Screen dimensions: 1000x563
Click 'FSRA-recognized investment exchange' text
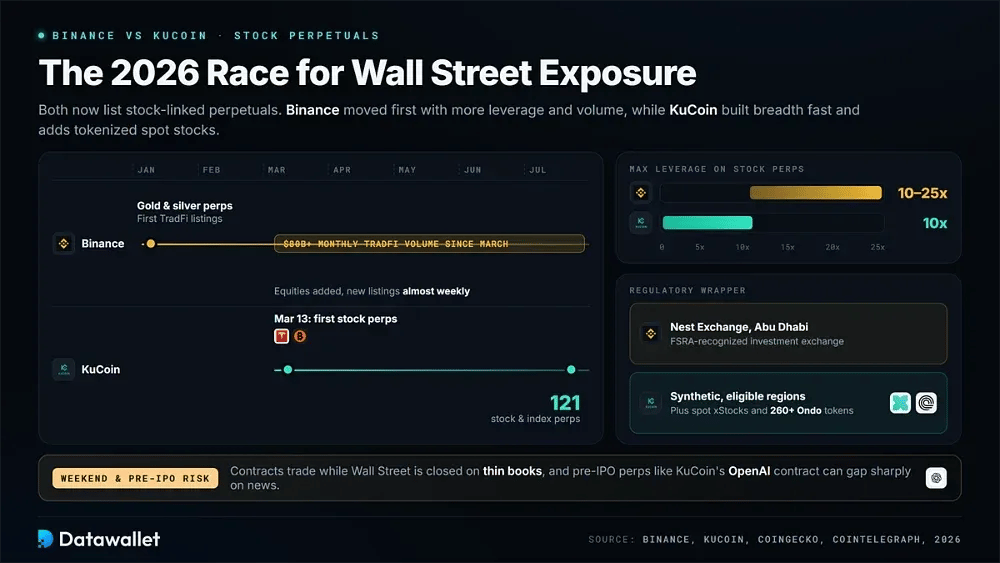[x=757, y=342]
